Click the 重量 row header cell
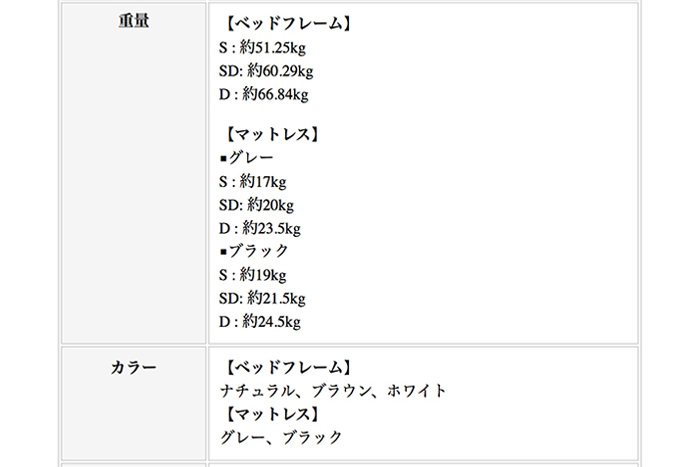The width and height of the screenshot is (700, 467). pos(133,173)
